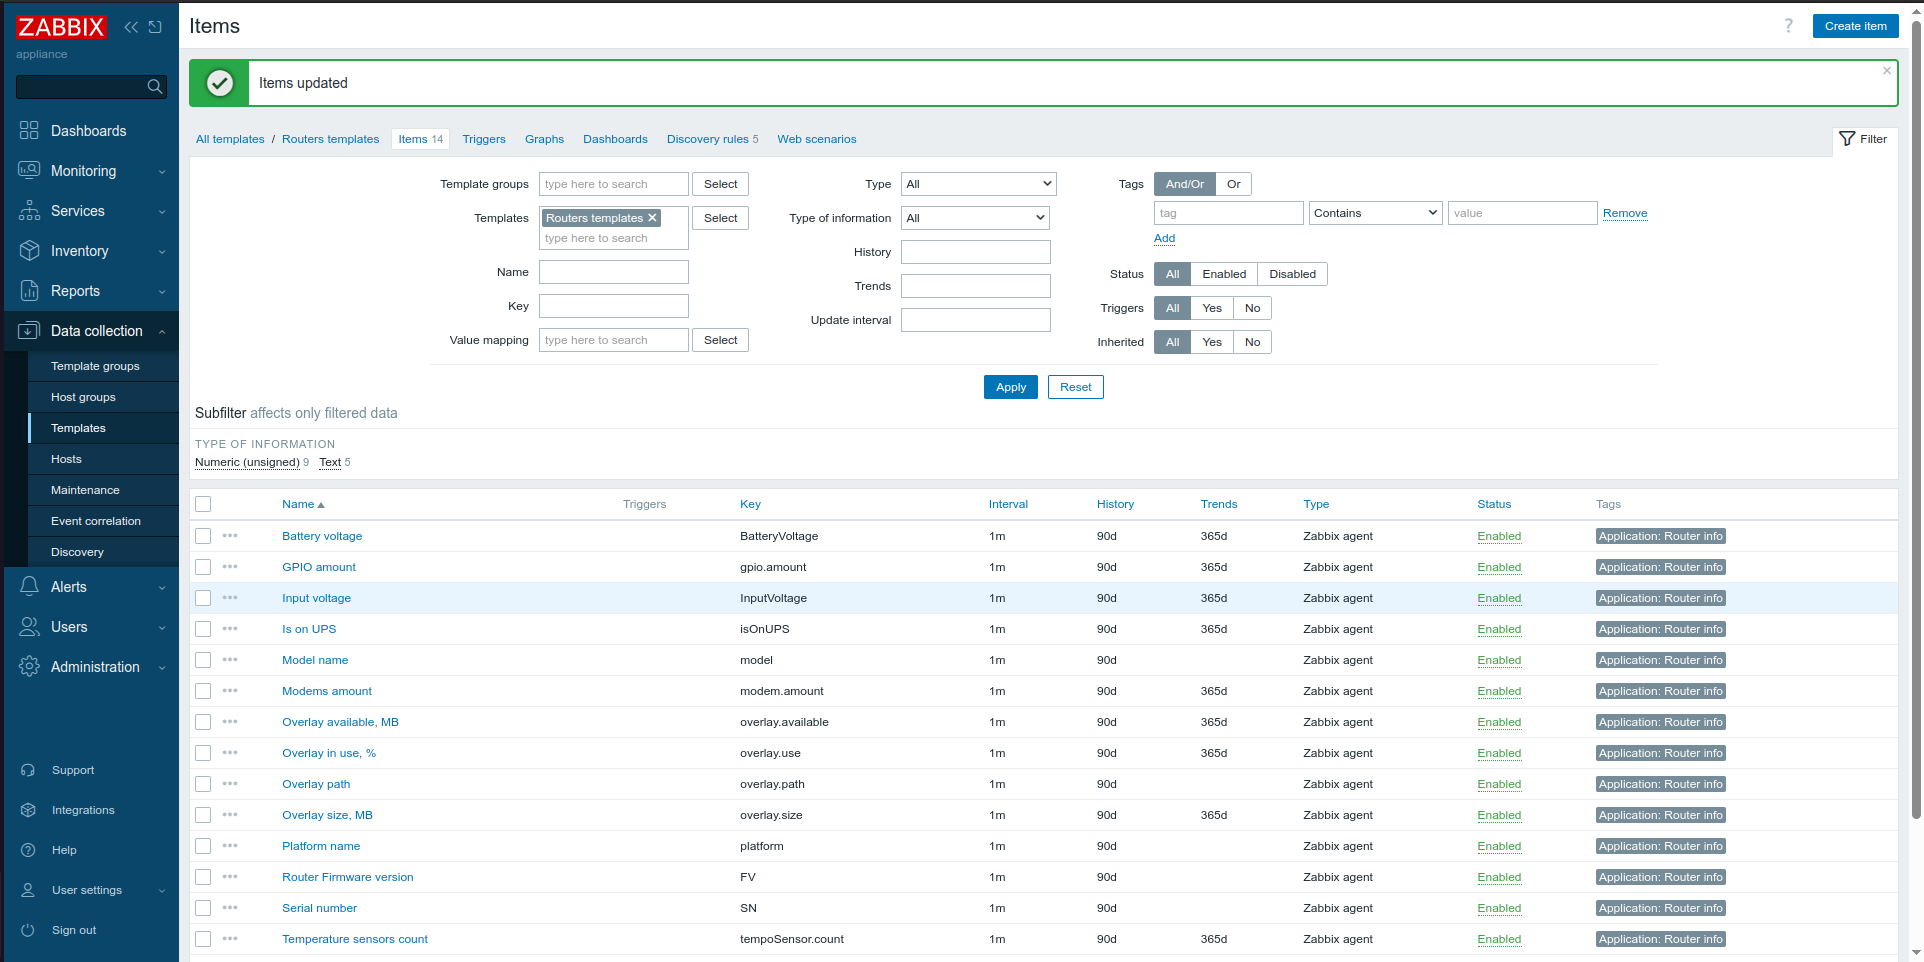The height and width of the screenshot is (962, 1924).
Task: Set Status filter to Disabled
Action: pos(1291,273)
